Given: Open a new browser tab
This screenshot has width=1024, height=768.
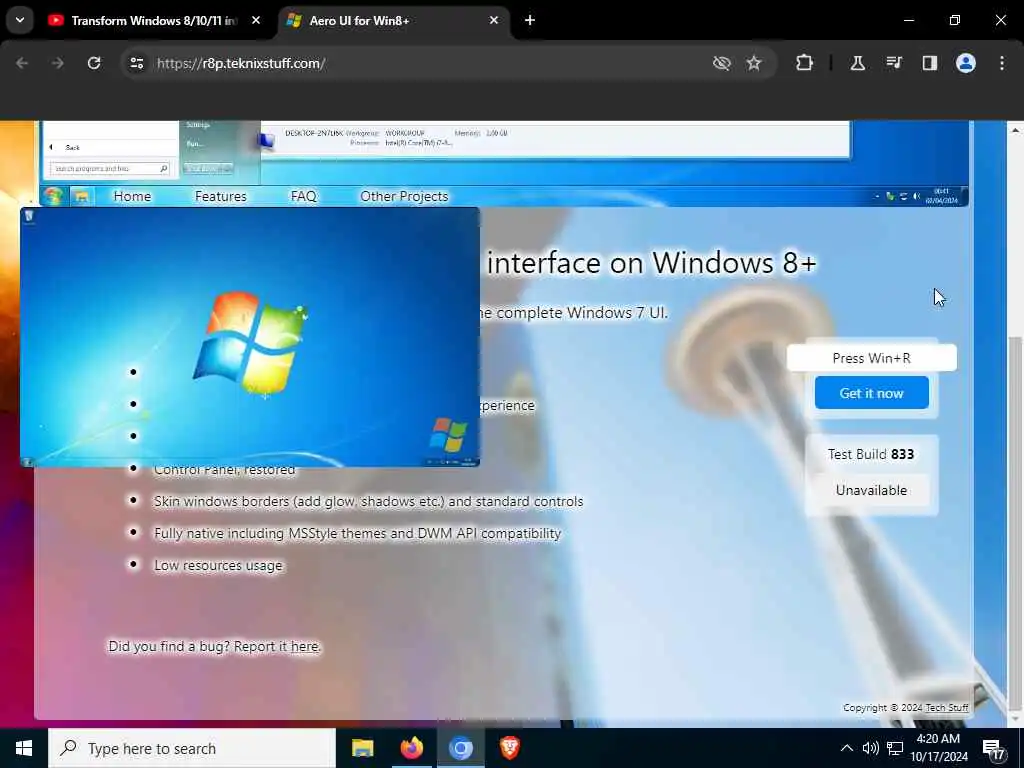Looking at the screenshot, I should (x=530, y=20).
